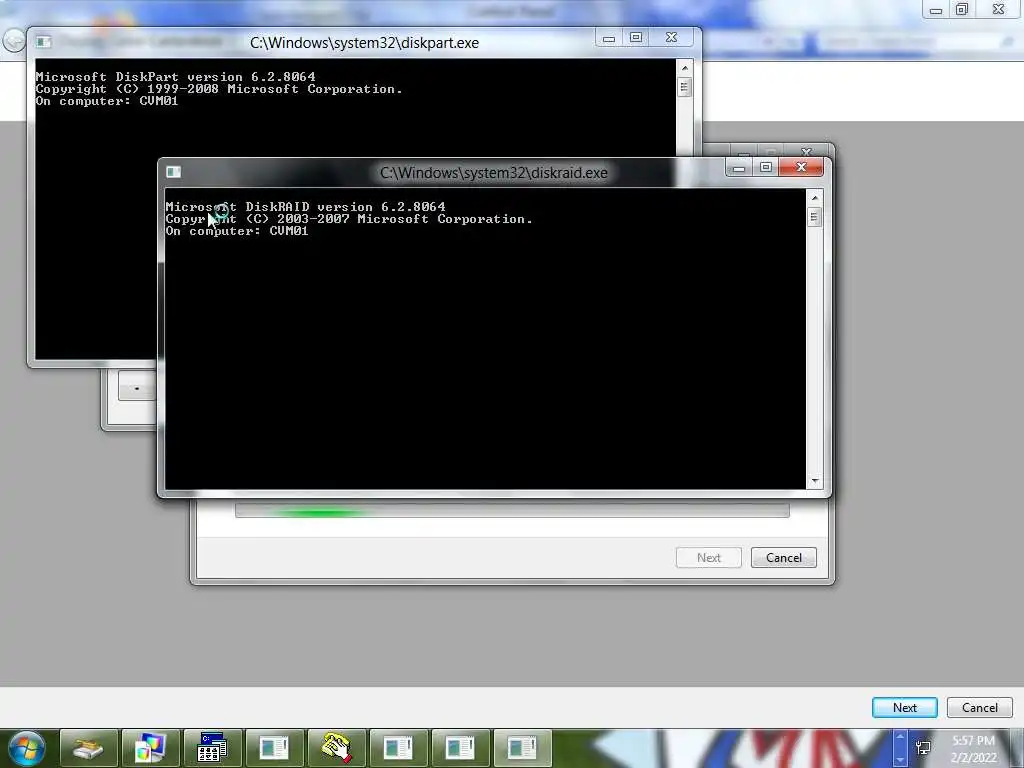Click the blue Next button at bottom right

click(904, 707)
